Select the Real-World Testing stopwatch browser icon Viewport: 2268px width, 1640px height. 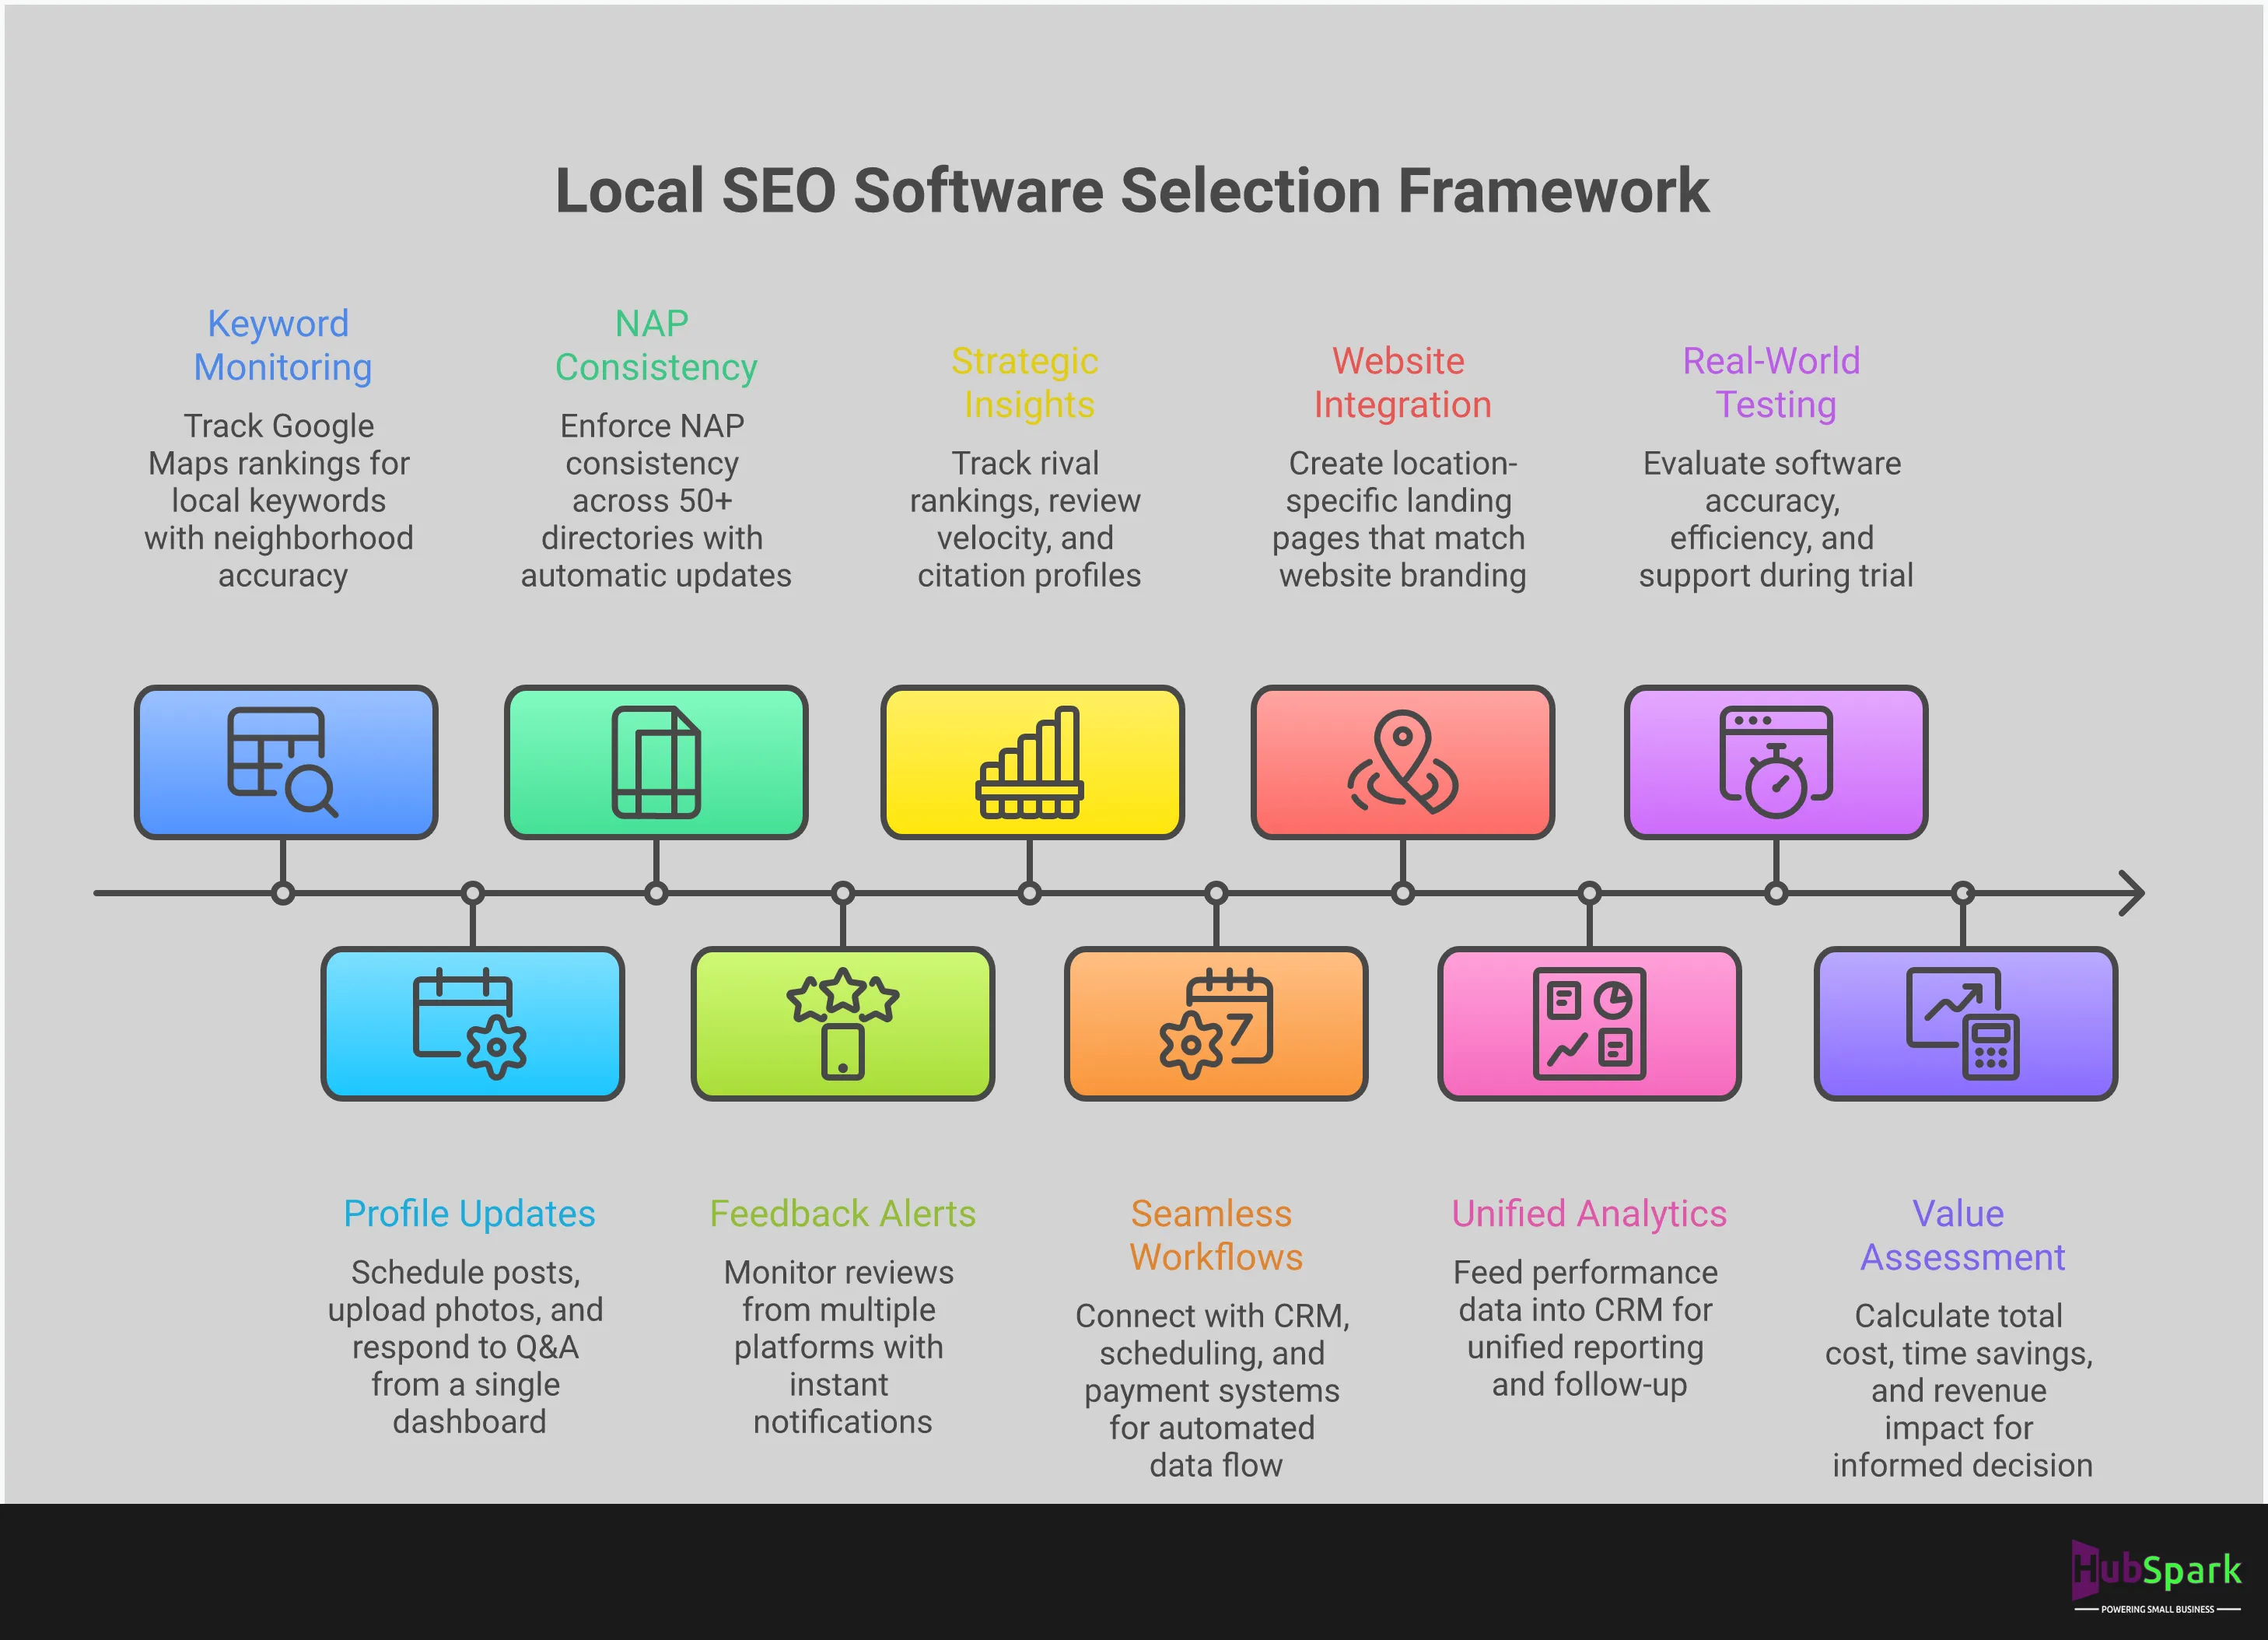[1776, 760]
